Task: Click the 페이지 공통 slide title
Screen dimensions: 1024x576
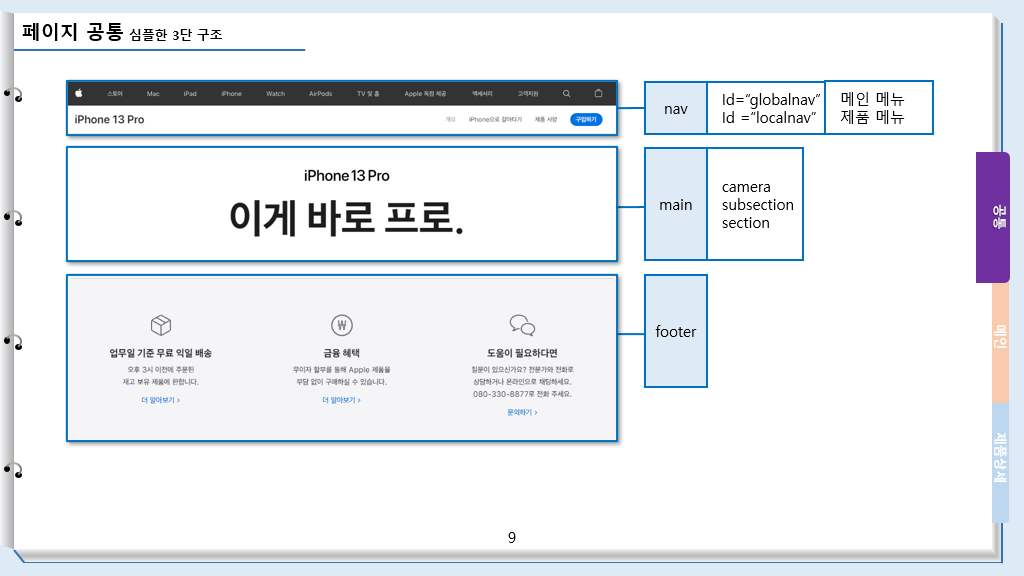Action: (x=72, y=31)
